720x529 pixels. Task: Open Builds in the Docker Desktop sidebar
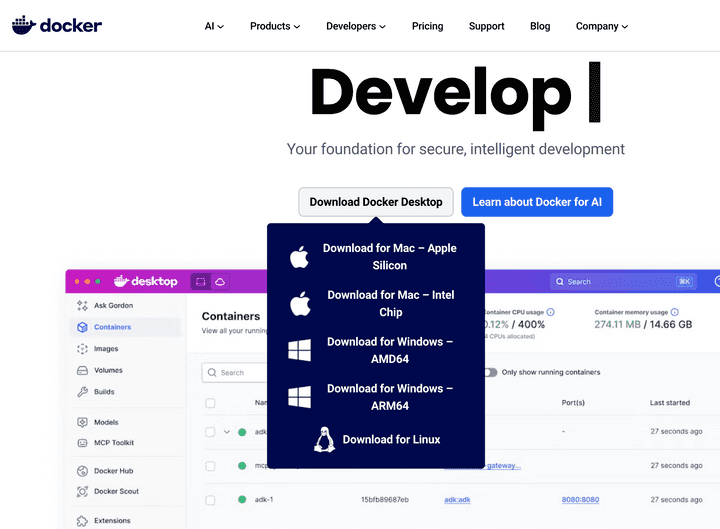coord(103,392)
